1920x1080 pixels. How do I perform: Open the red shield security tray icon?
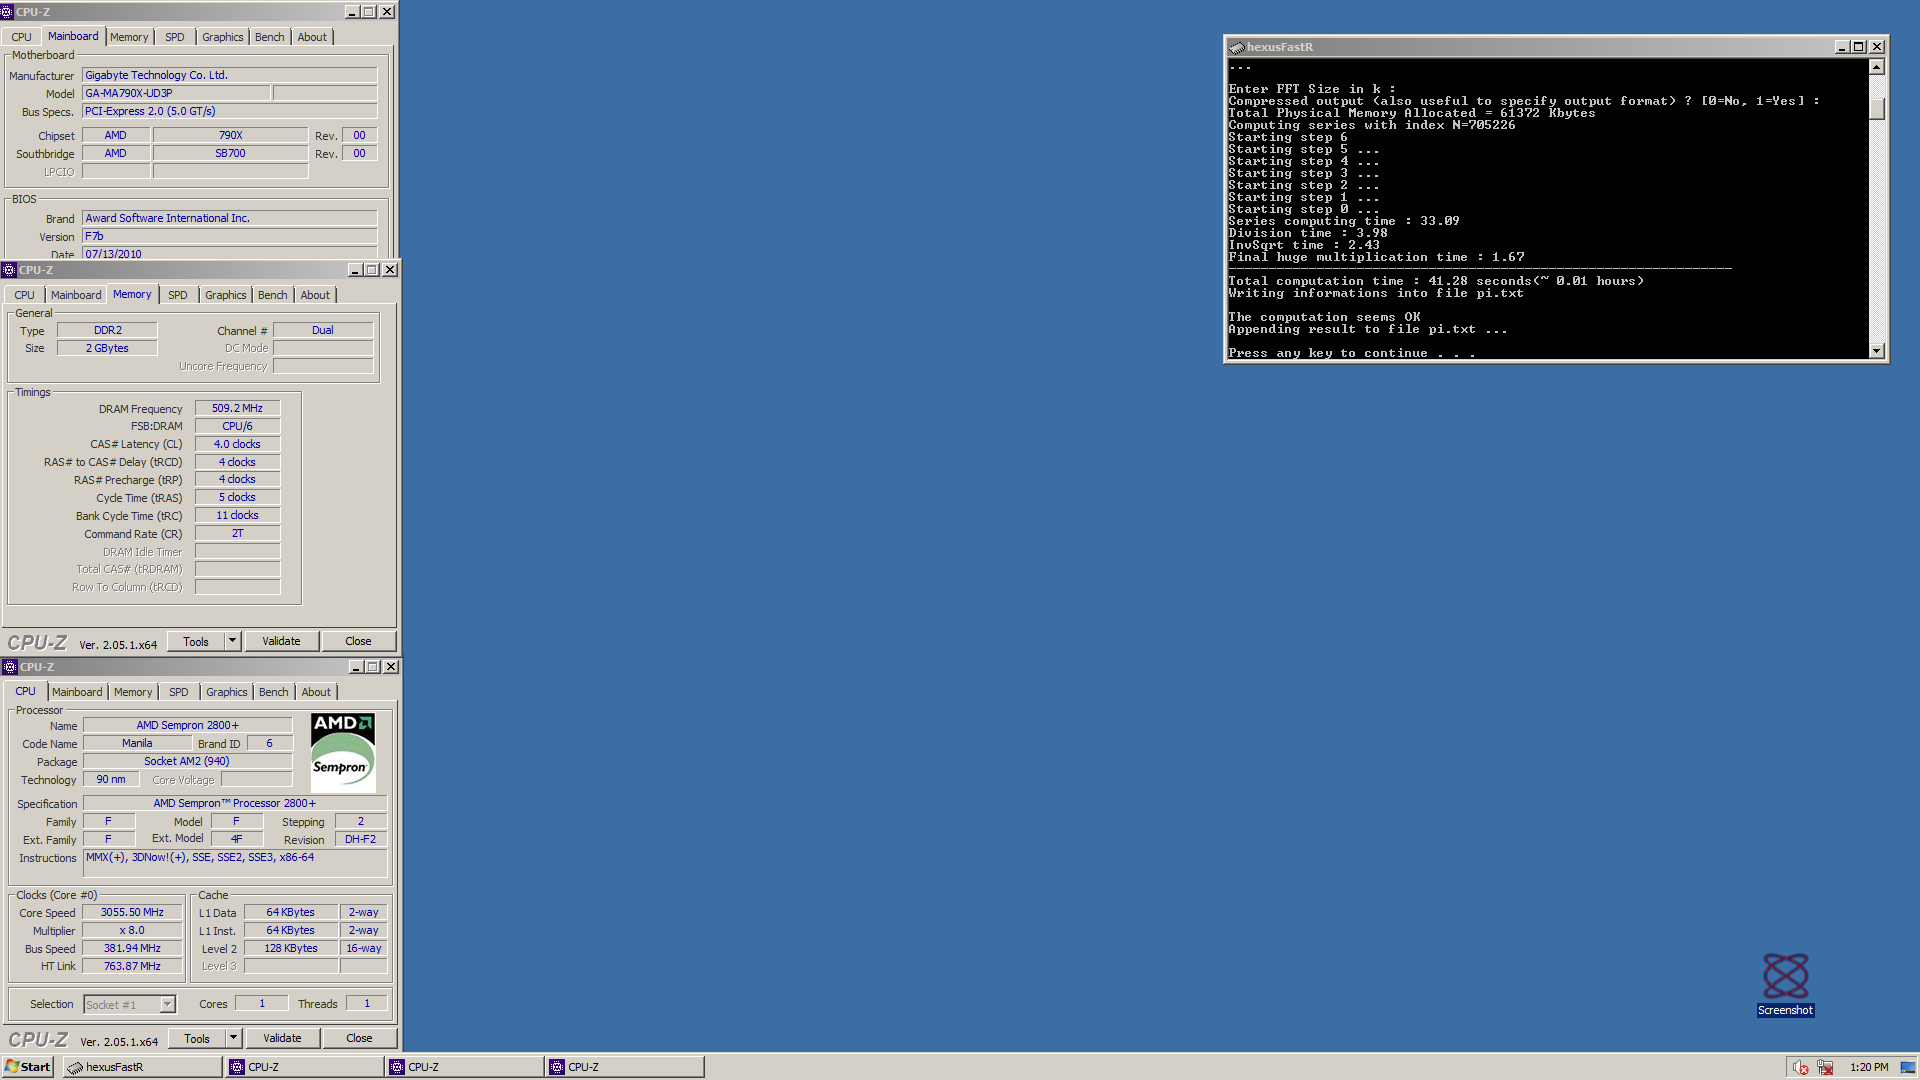pos(1800,1067)
